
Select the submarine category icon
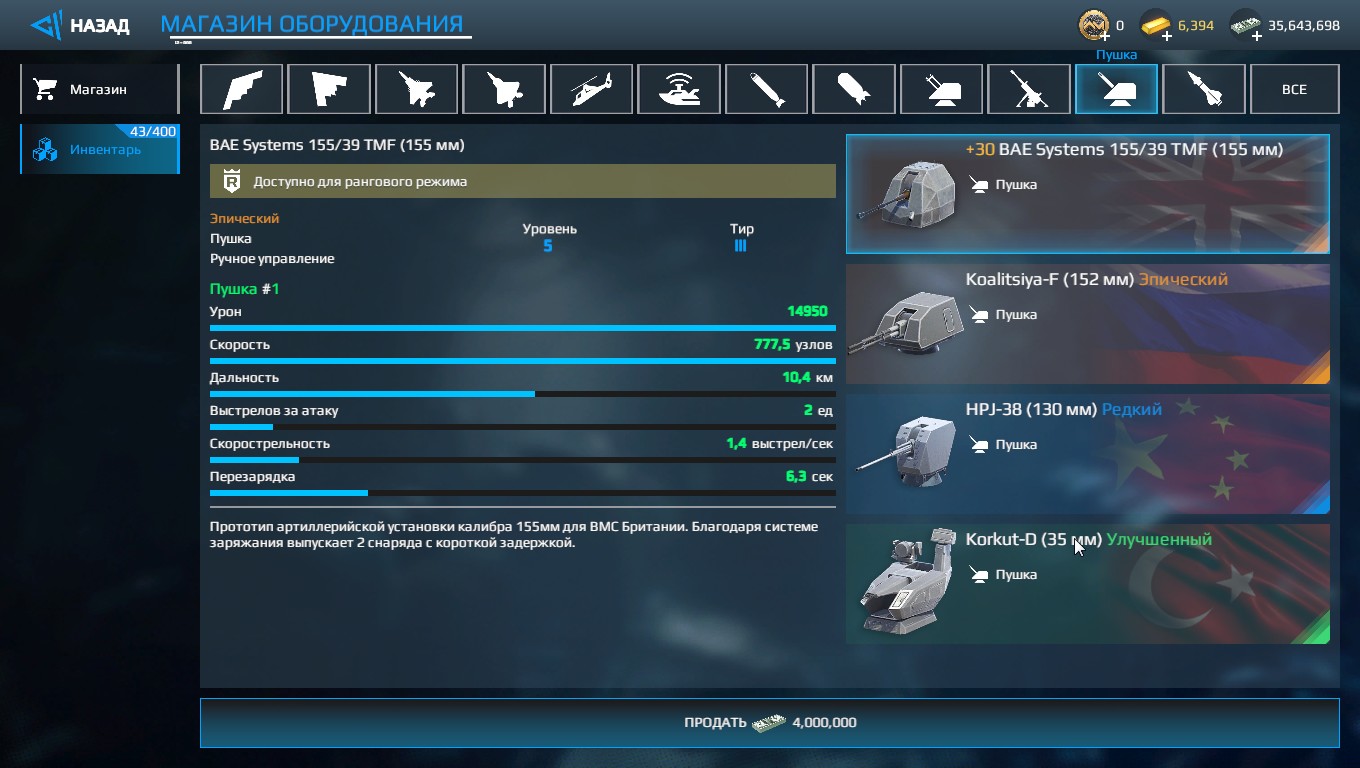click(679, 89)
